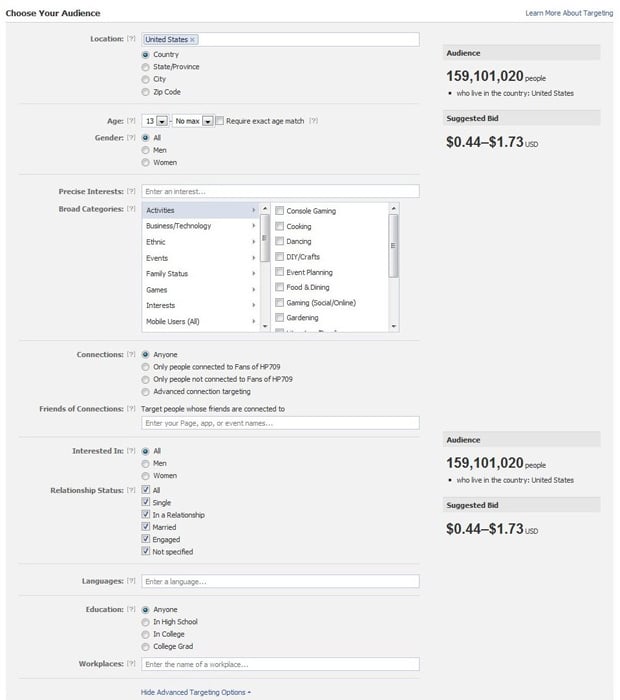The image size is (620, 700).
Task: Select In High School education option
Action: [x=145, y=622]
